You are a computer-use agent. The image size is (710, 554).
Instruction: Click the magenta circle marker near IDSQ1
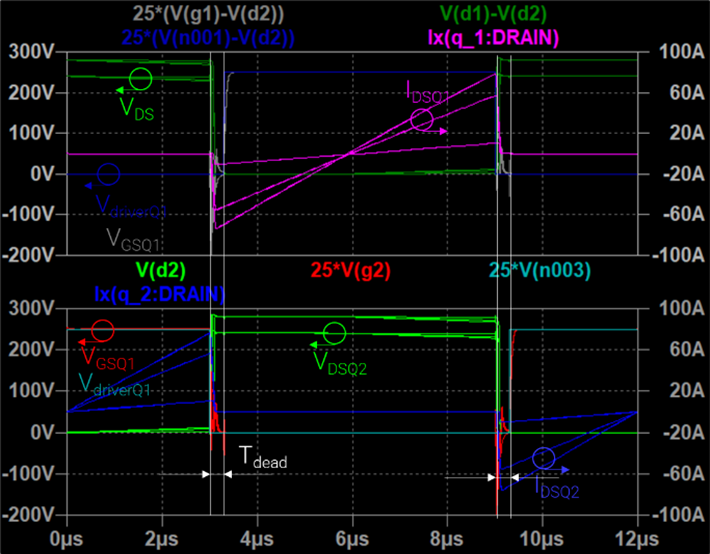(422, 120)
